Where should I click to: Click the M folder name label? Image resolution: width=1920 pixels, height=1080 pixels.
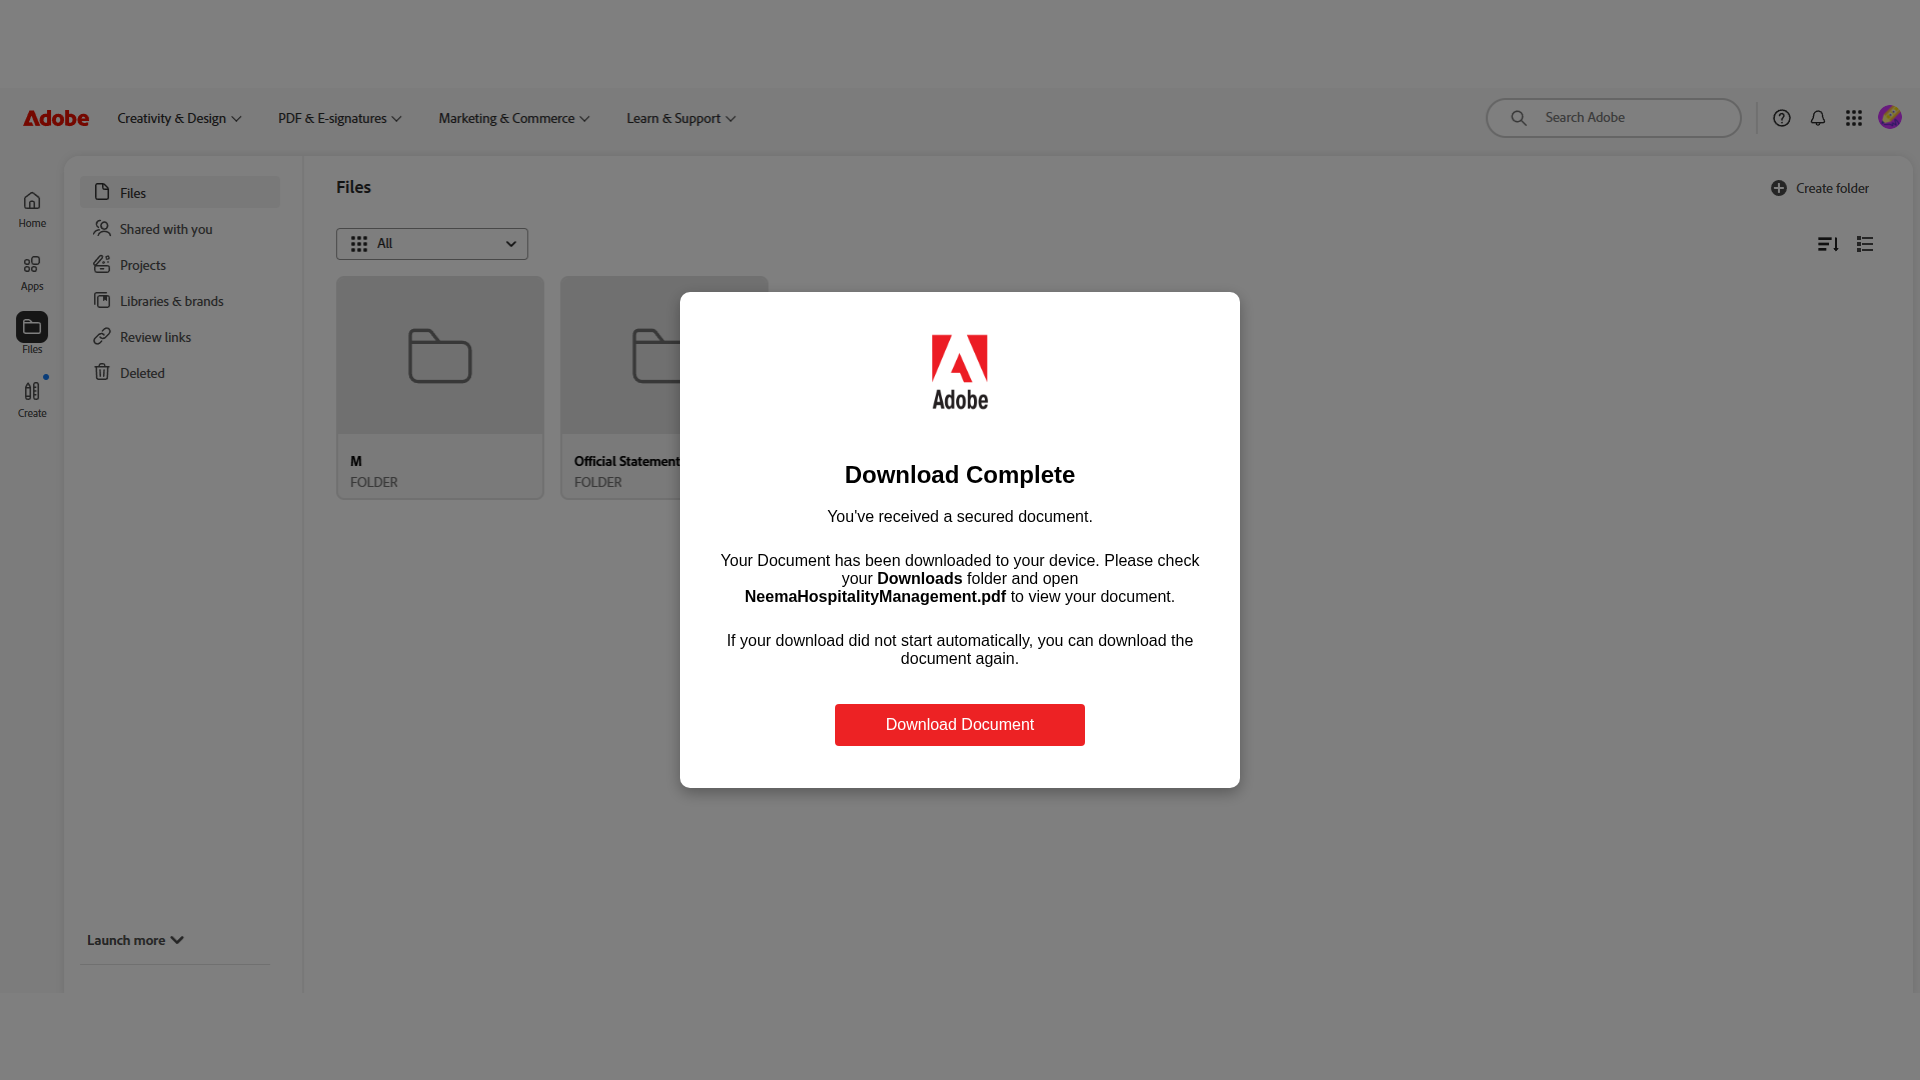[x=356, y=461]
